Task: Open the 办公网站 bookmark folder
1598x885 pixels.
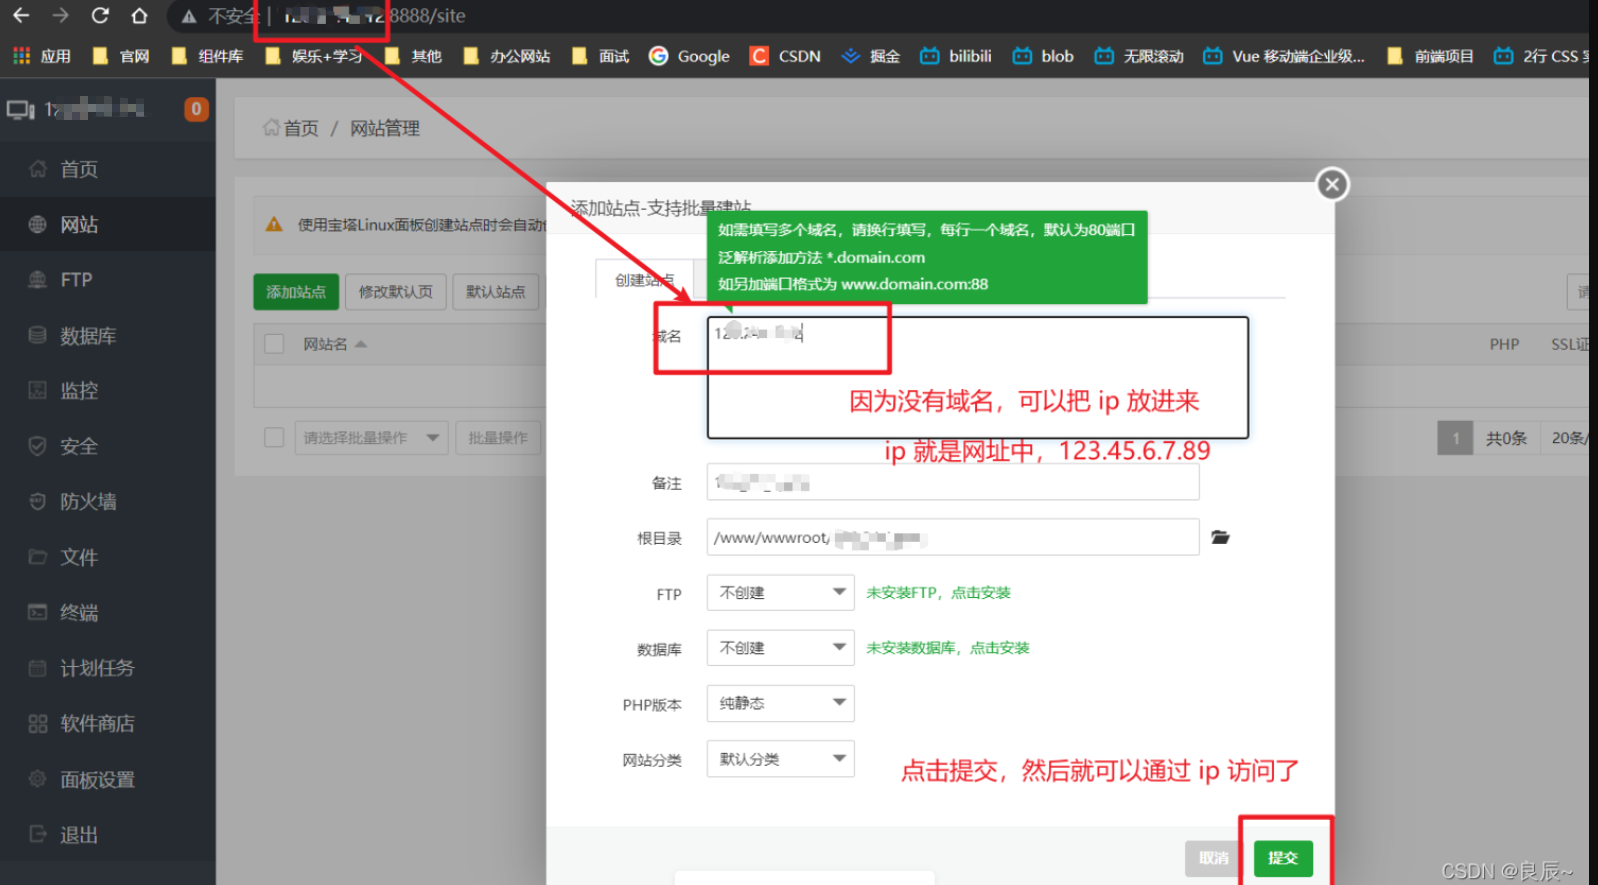Action: (x=507, y=56)
